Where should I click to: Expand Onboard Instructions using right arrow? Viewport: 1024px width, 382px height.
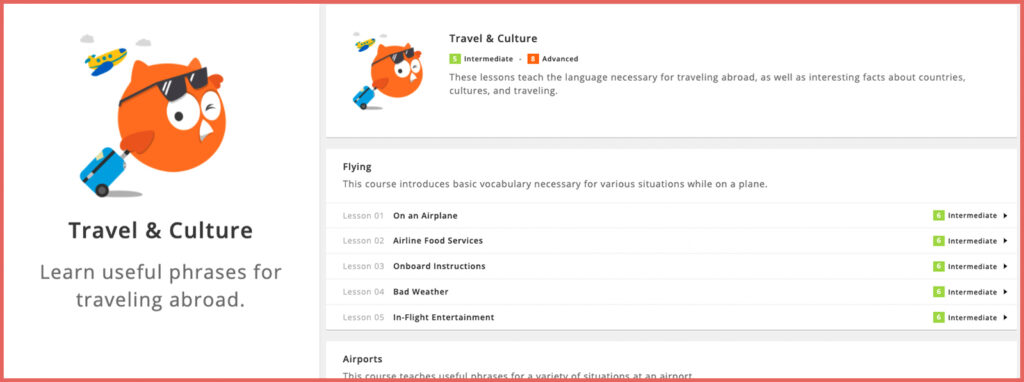1006,266
